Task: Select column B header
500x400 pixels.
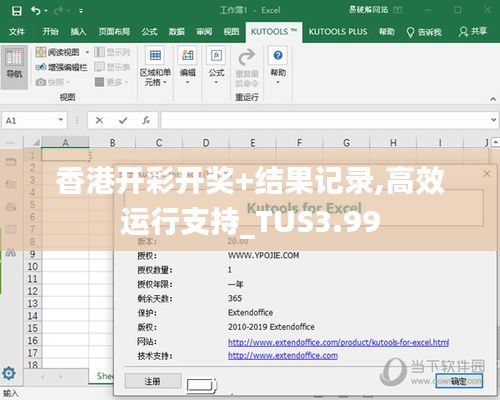Action: [112, 143]
